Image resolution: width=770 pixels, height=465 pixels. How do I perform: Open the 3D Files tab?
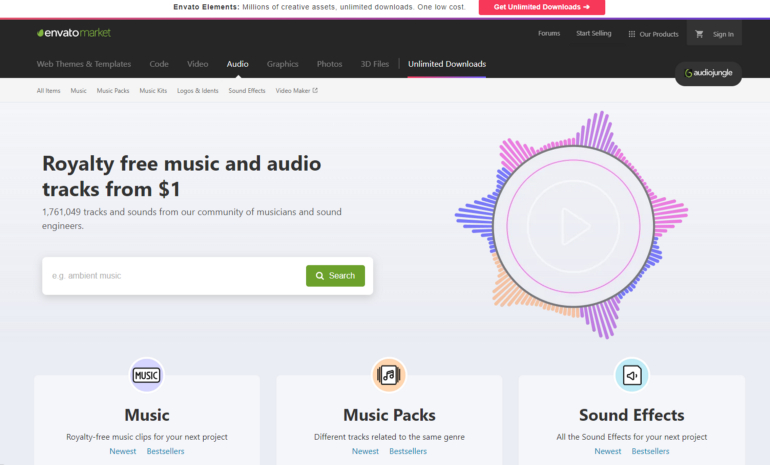[375, 64]
